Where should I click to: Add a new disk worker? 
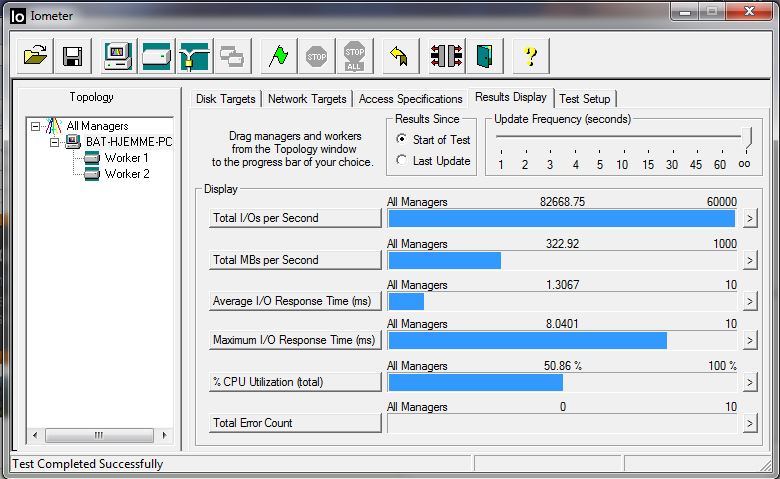(156, 56)
